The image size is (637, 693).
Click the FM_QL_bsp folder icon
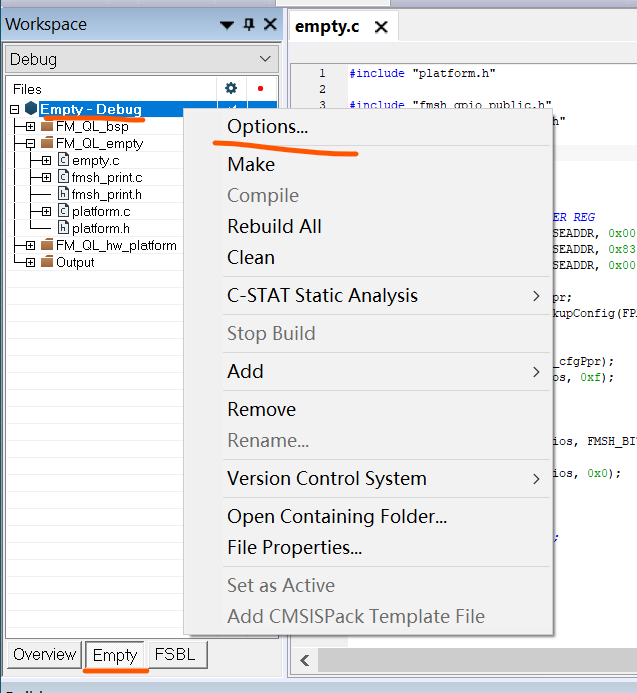click(47, 126)
